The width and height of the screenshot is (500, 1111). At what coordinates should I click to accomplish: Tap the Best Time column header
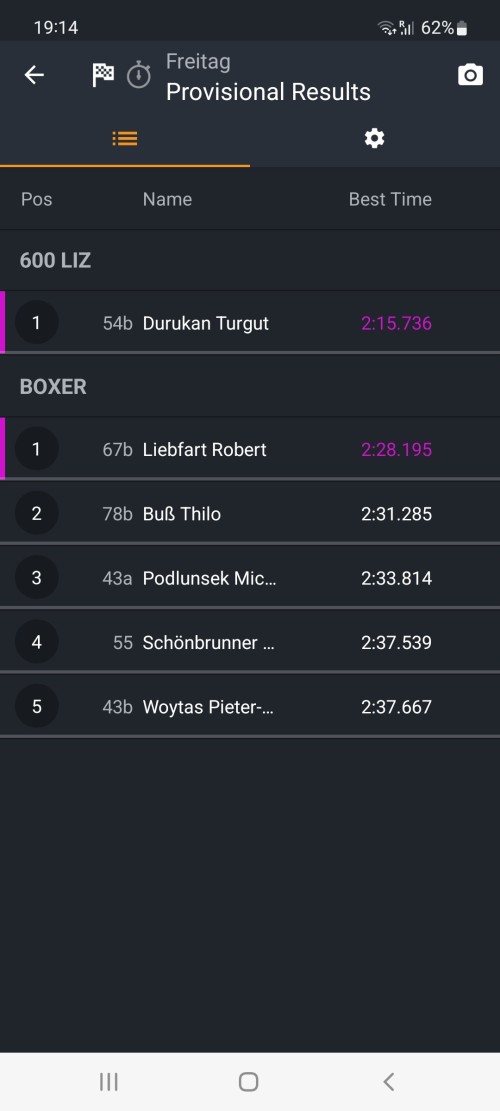(x=390, y=199)
